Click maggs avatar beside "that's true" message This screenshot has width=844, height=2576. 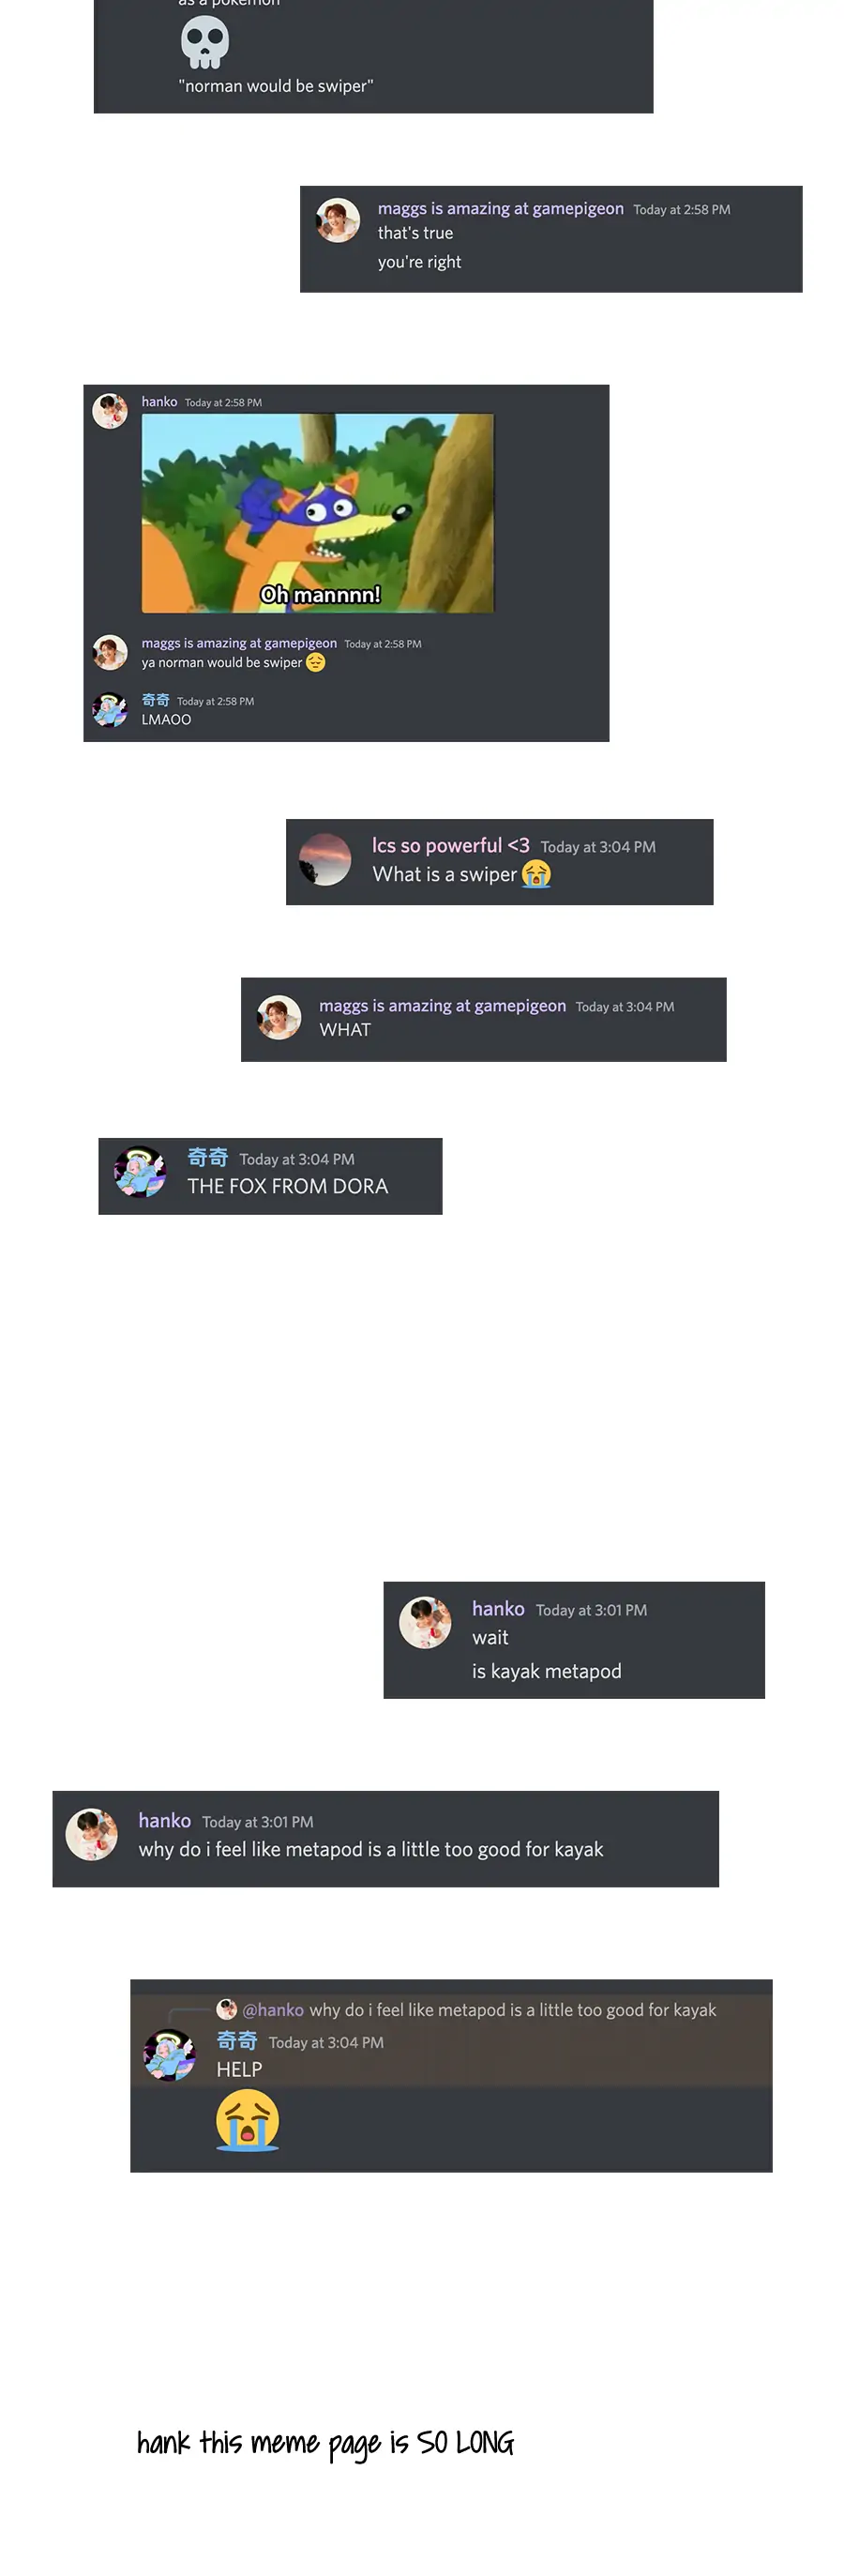click(x=338, y=220)
